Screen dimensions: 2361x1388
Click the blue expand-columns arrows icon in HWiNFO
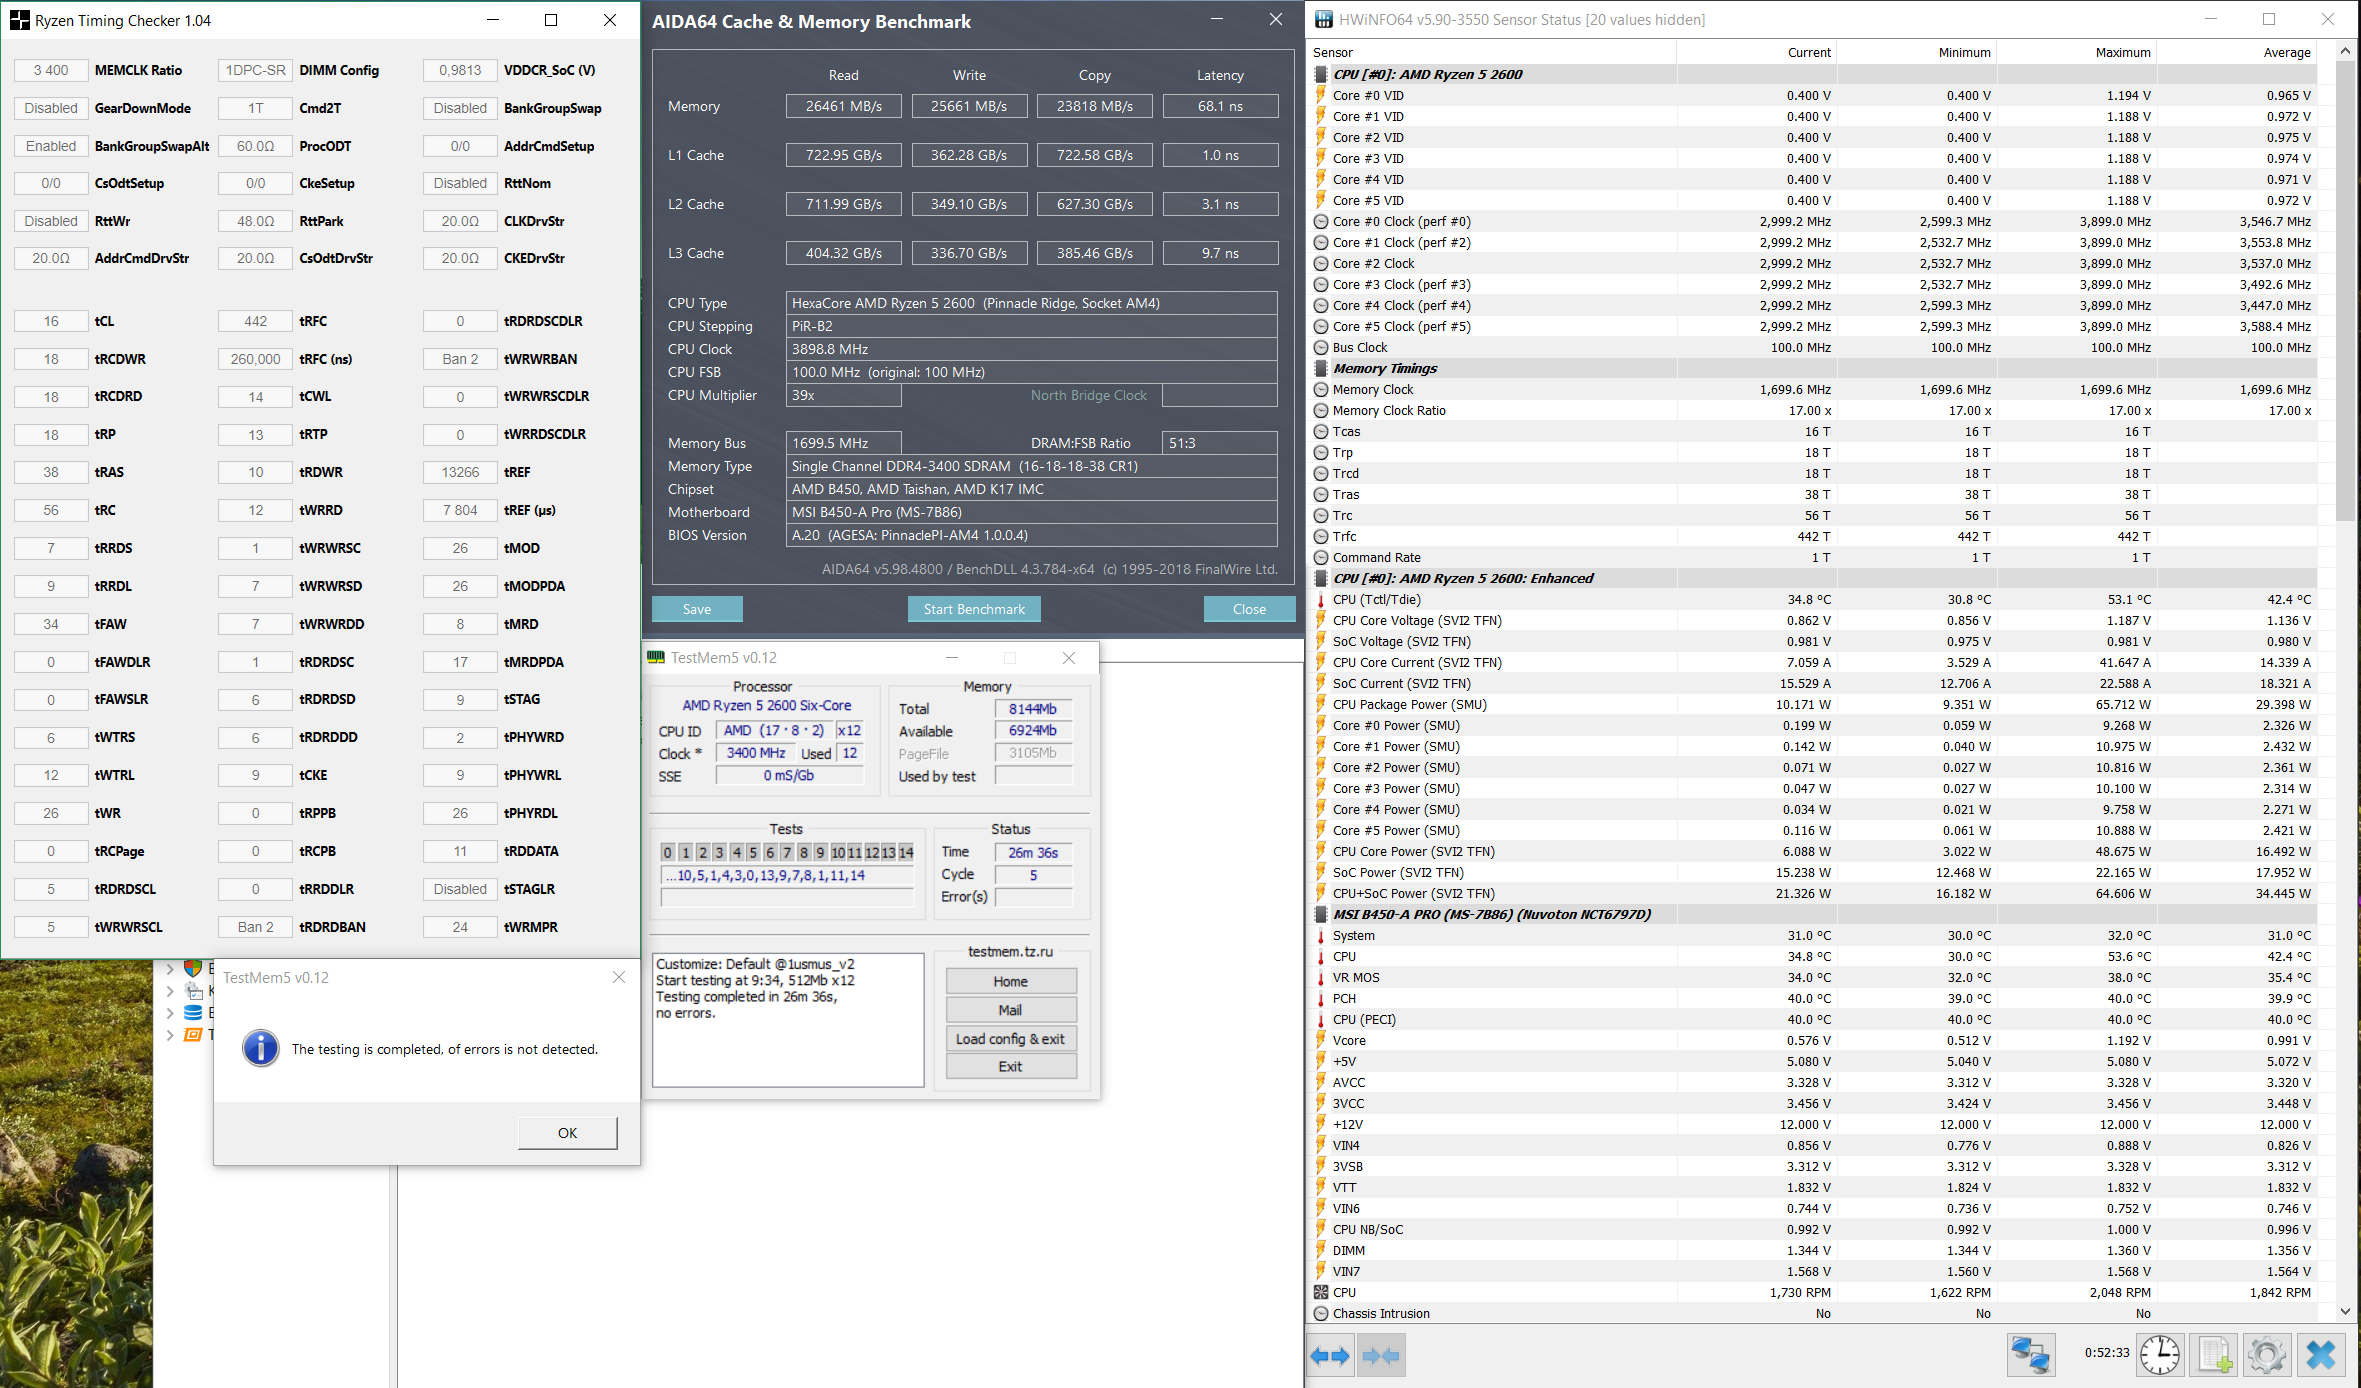pos(1330,1357)
